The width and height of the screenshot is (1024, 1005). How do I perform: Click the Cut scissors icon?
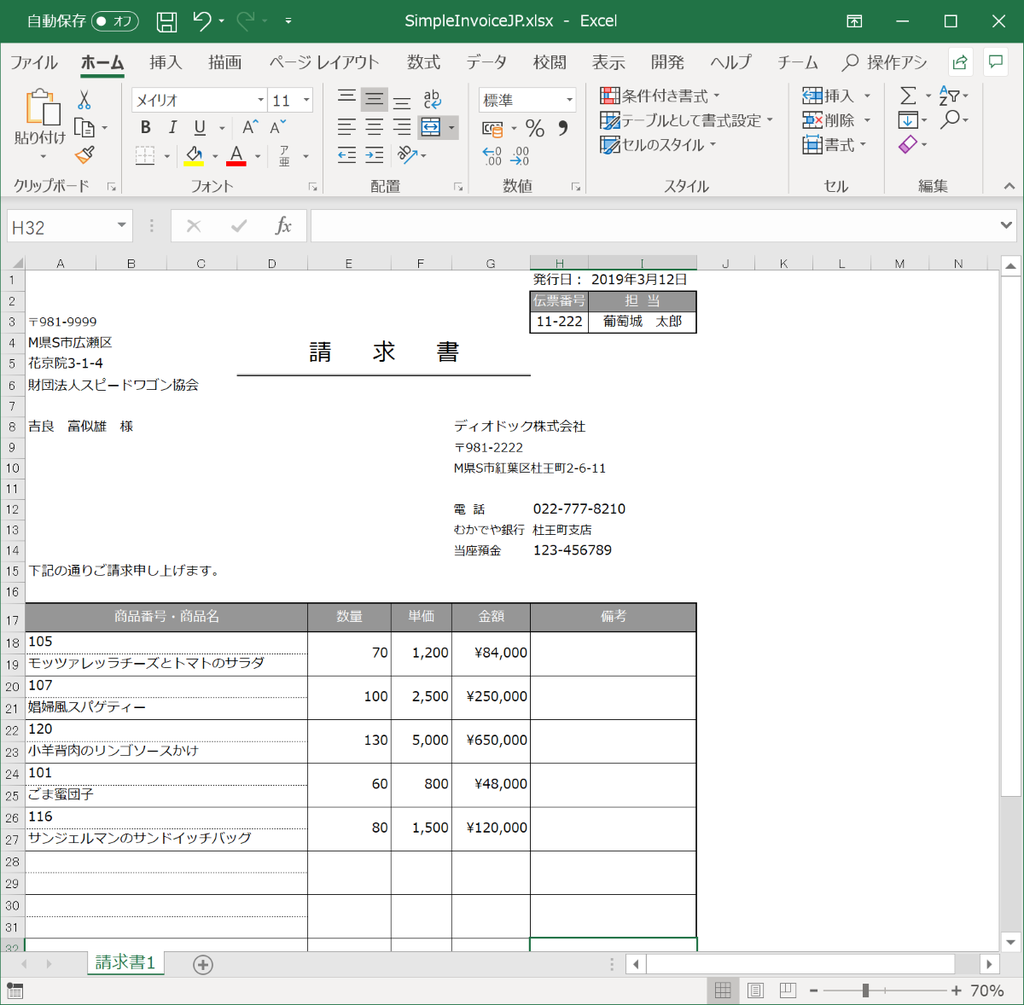(84, 100)
